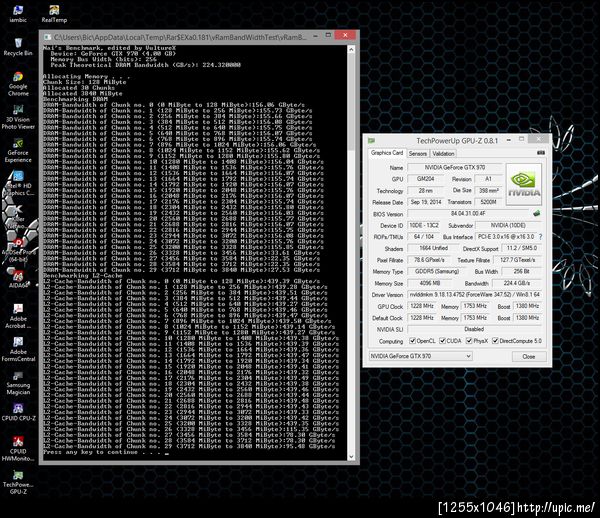Click the console window title bar icon
Screen dimensions: 600x518
[47, 37]
